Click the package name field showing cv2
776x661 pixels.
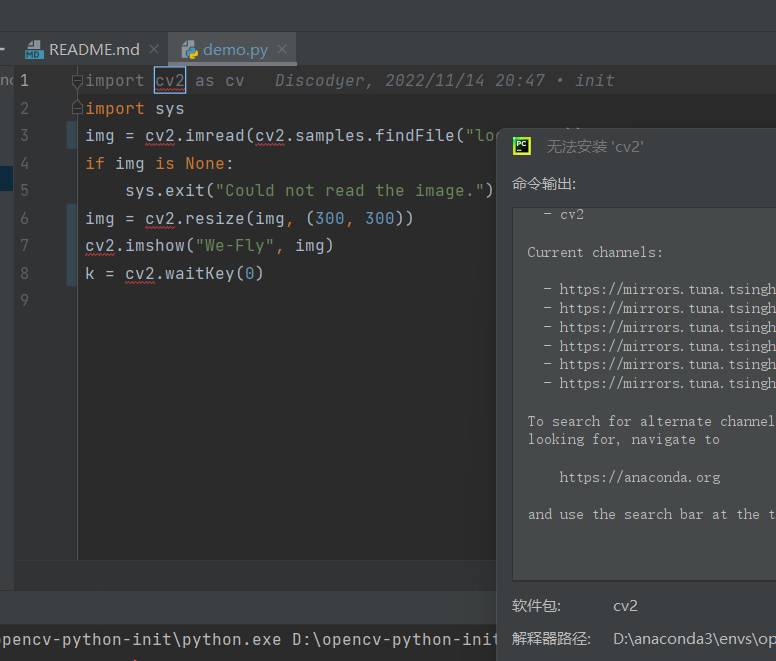pyautogui.click(x=625, y=606)
